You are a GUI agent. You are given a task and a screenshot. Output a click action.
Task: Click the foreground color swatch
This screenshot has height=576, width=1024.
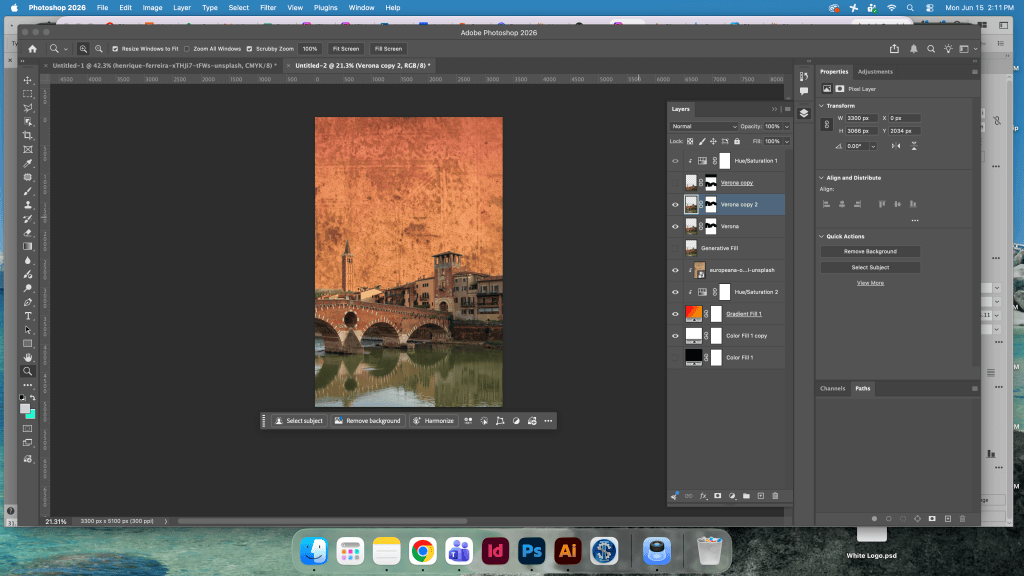[25, 409]
